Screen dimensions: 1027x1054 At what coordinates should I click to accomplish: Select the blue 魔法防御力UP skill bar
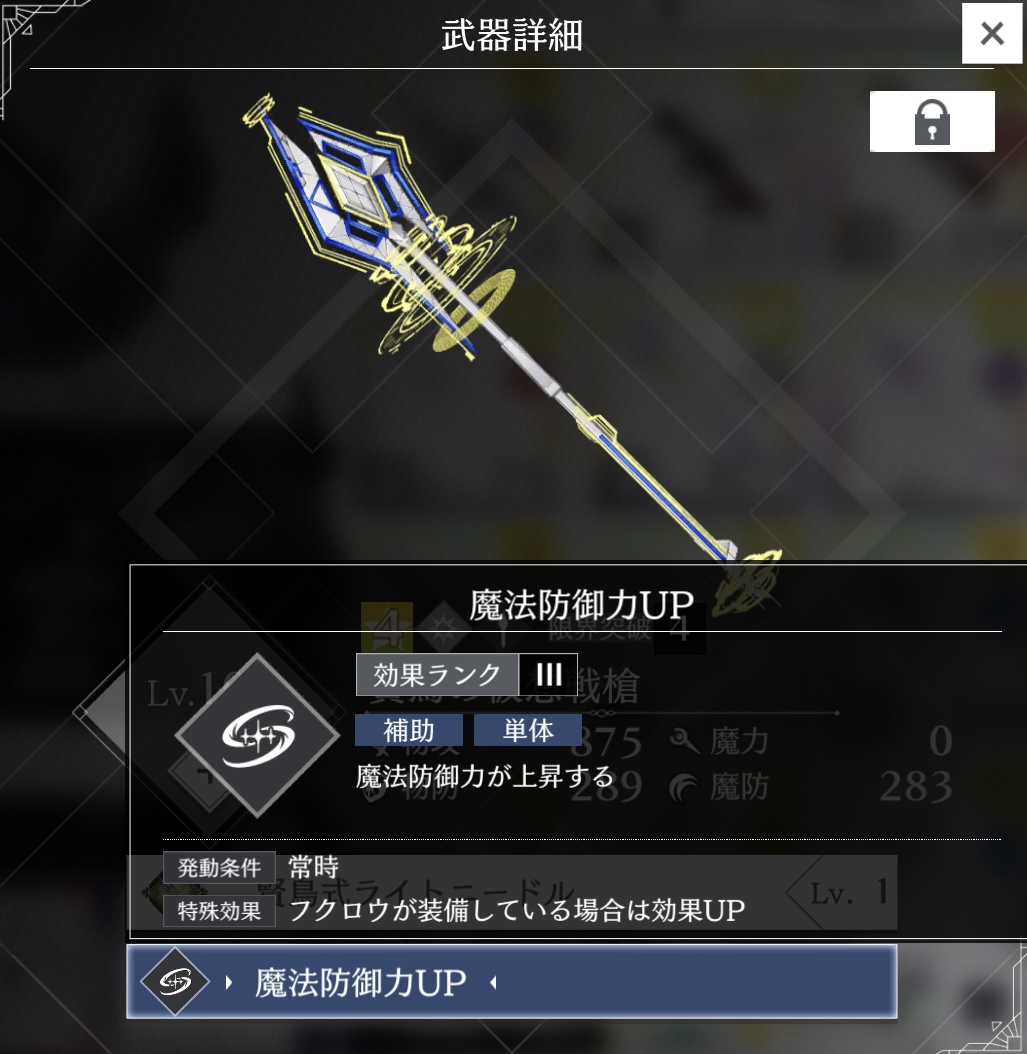[511, 981]
